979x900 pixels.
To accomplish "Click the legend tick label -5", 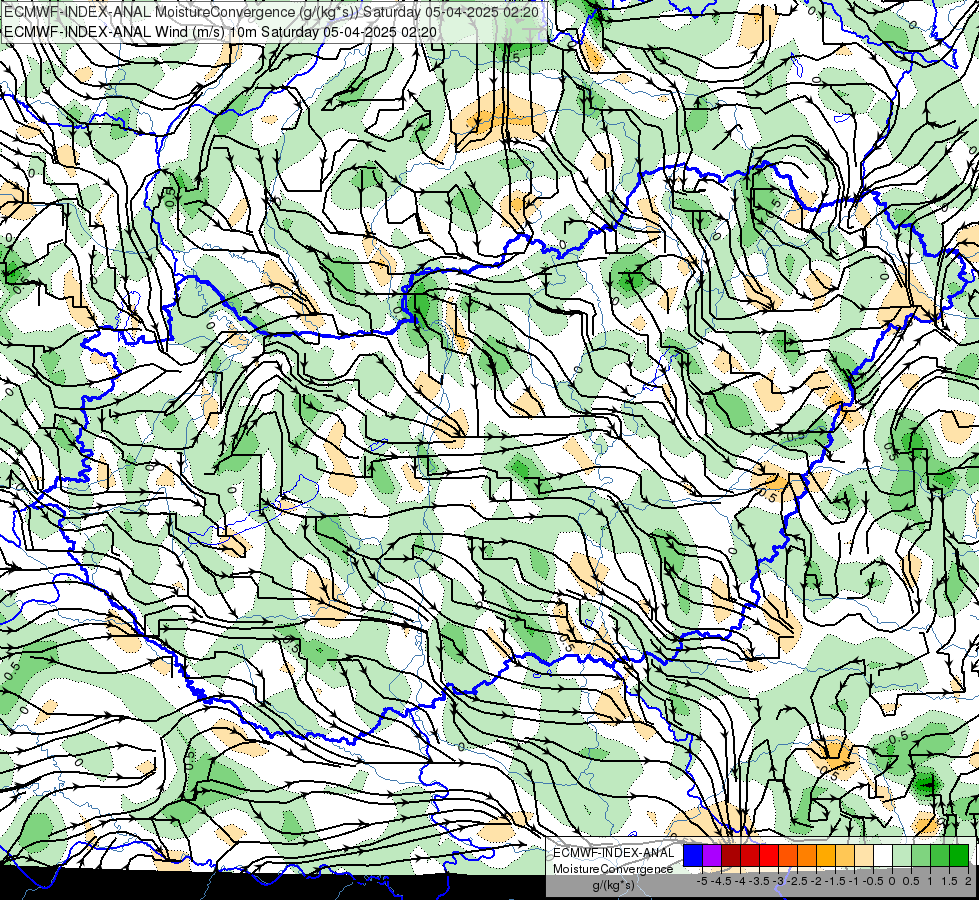I will pos(702,881).
